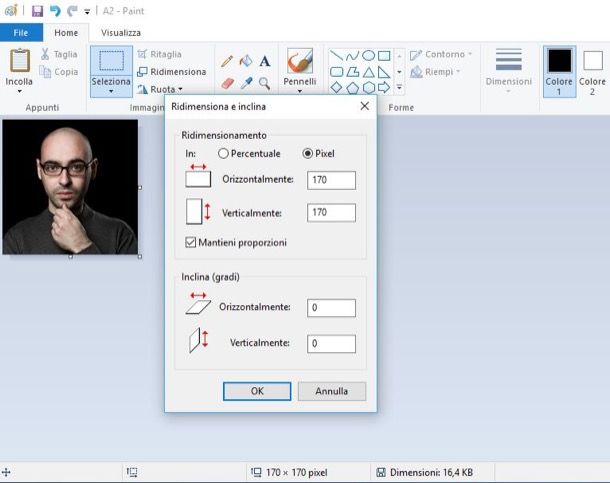Pick the Hexagon shape
This screenshot has height=483, width=610.
368,88
